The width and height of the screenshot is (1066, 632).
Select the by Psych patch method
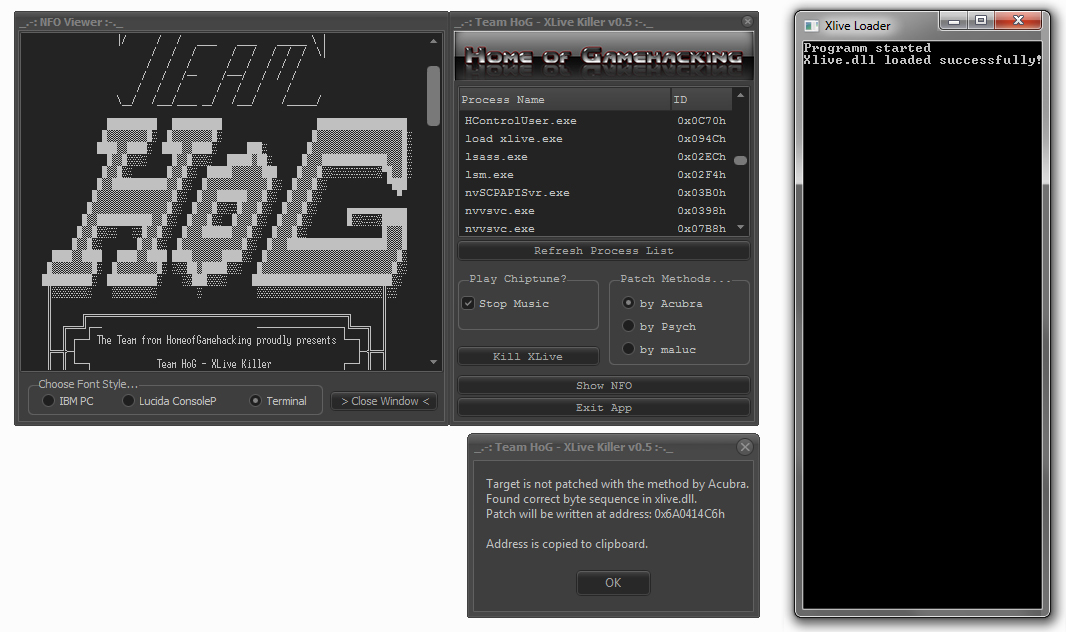[x=628, y=326]
